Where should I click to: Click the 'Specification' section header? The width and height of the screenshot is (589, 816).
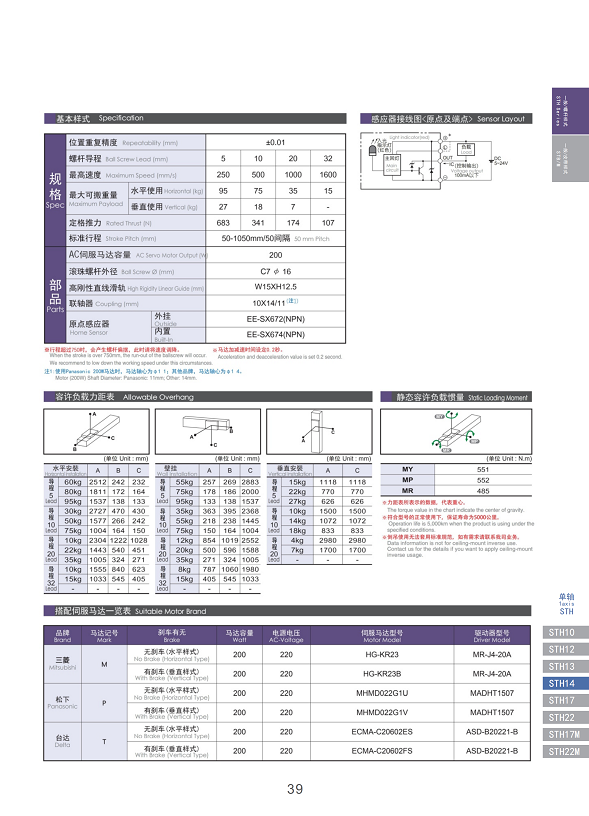coord(195,118)
